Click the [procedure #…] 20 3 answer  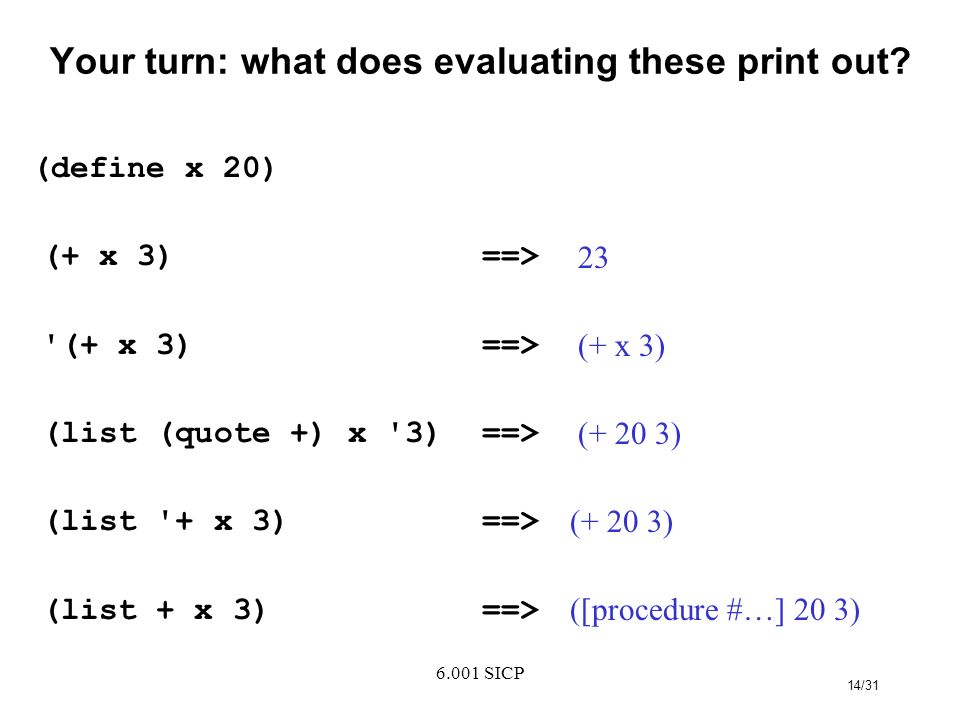[714, 611]
